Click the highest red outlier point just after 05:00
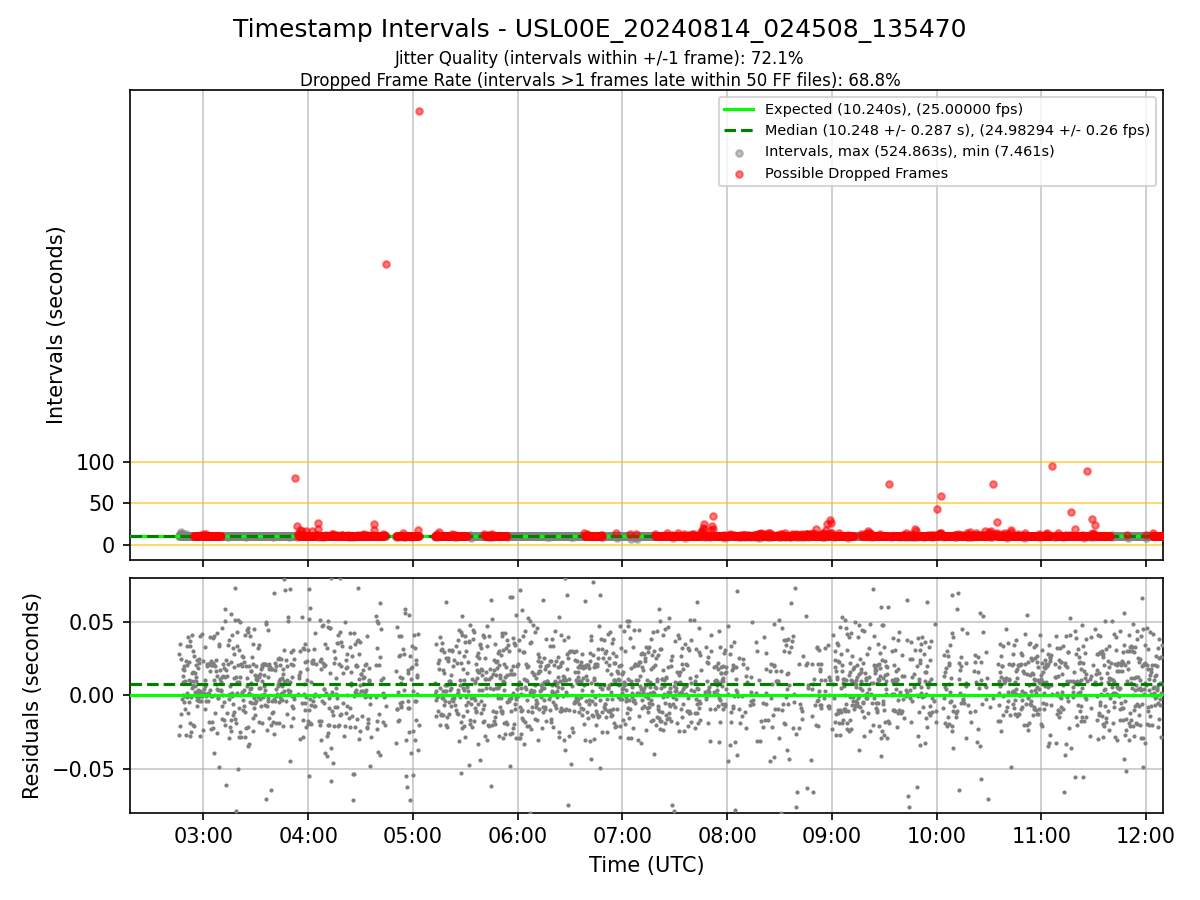 click(x=419, y=111)
